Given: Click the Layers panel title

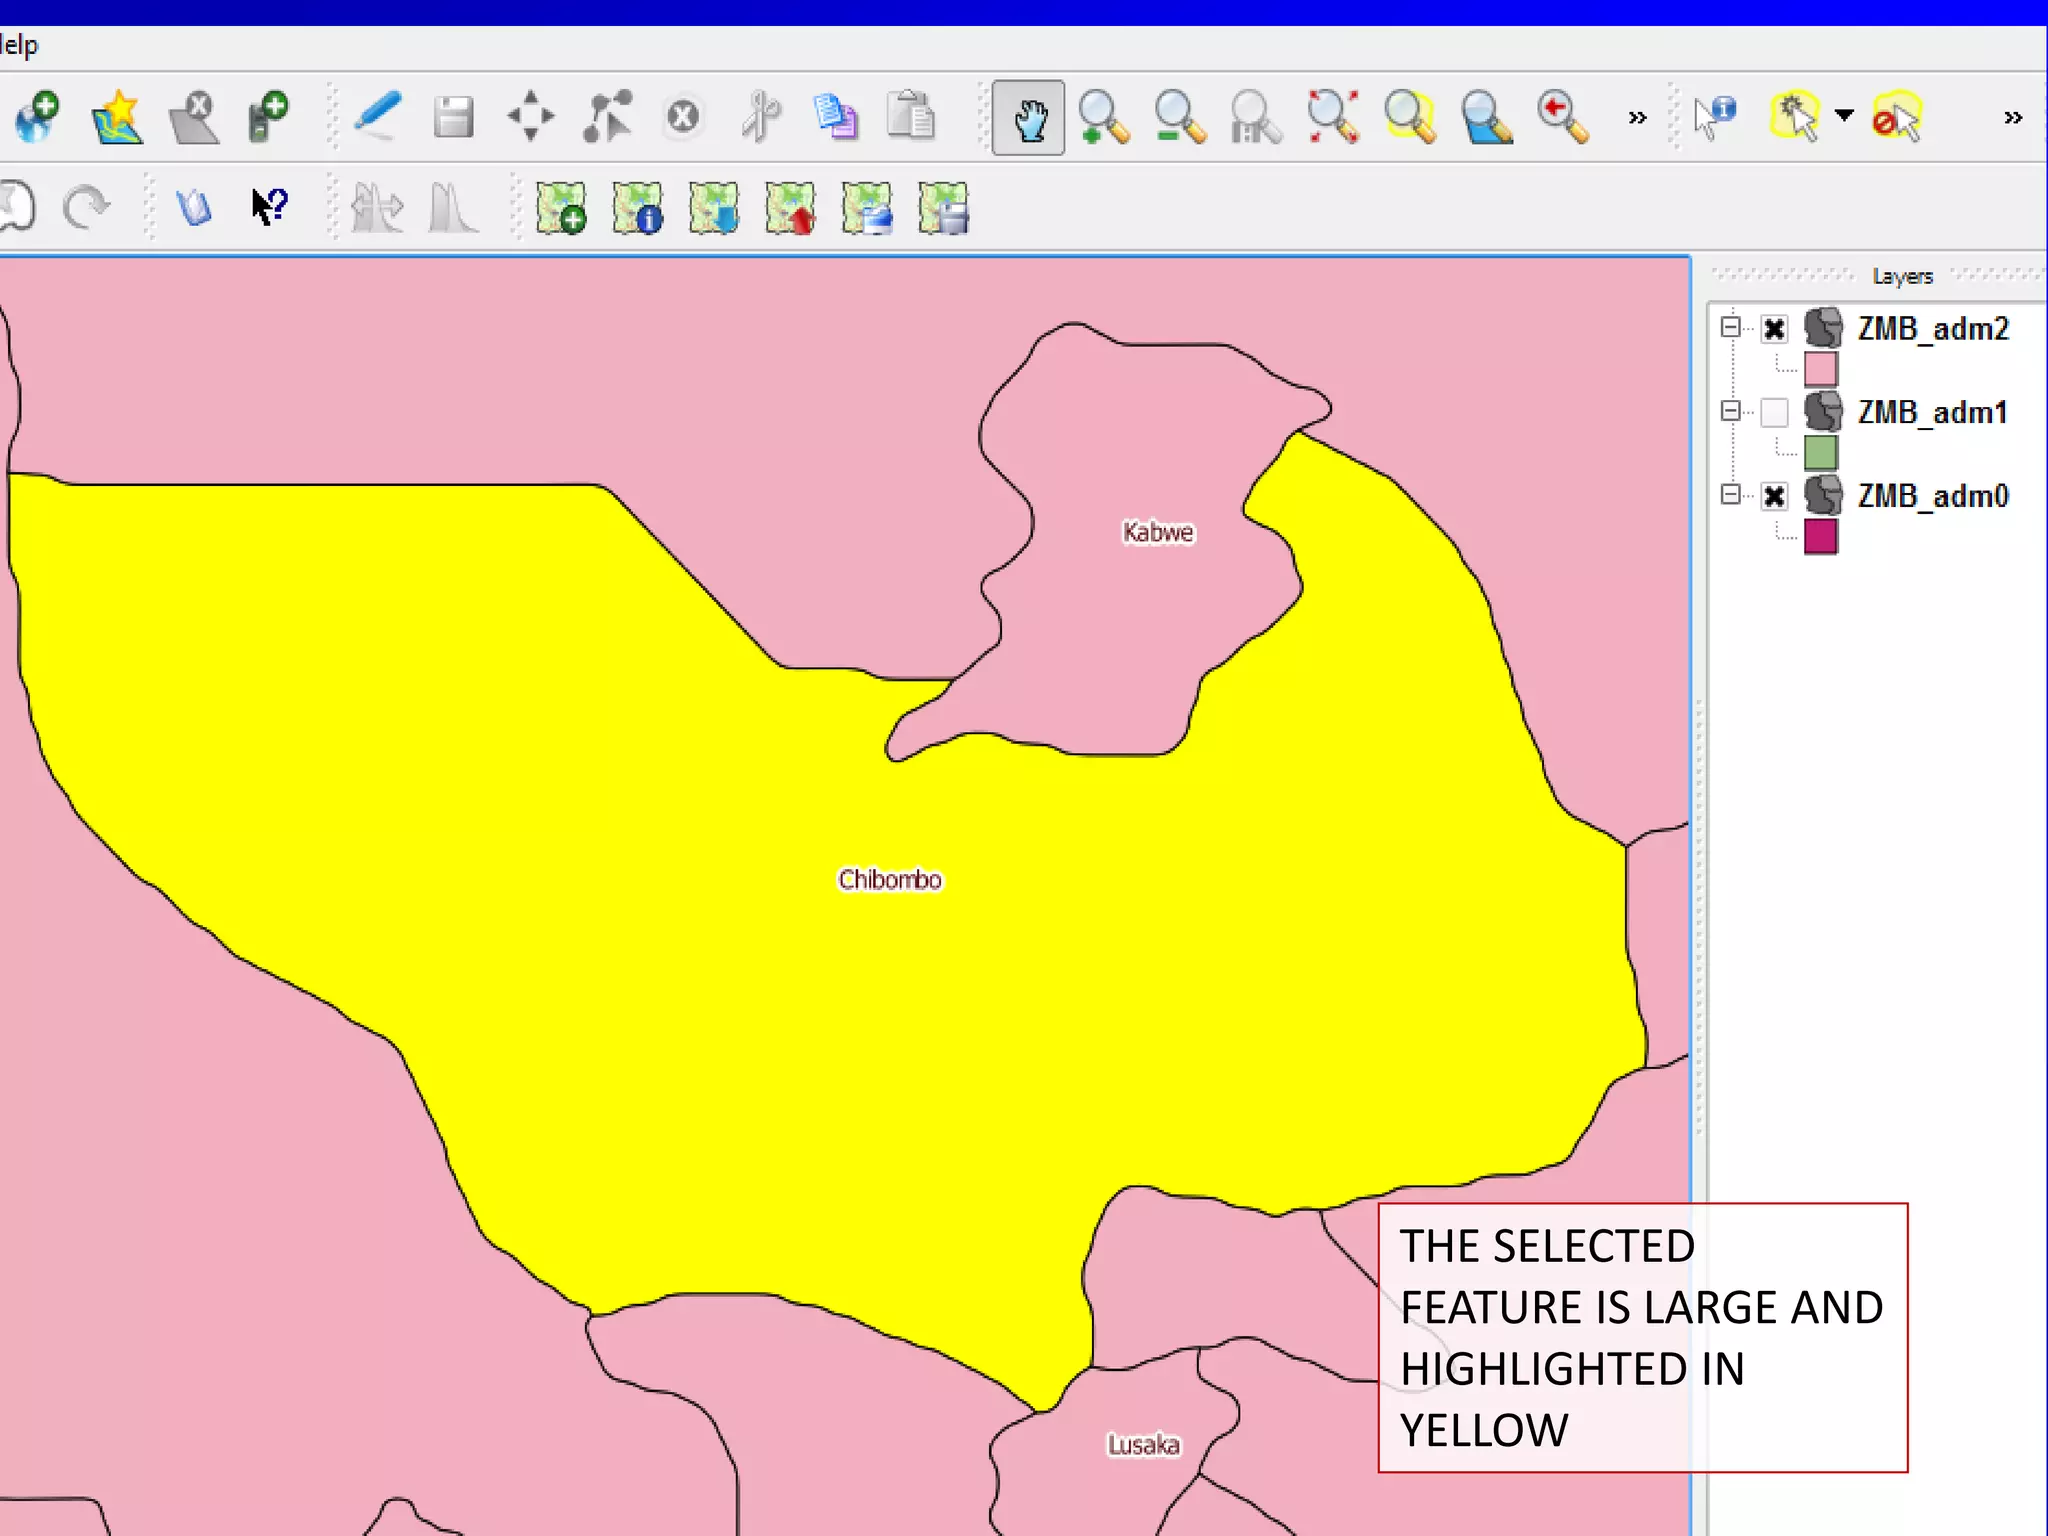Looking at the screenshot, I should click(1903, 277).
